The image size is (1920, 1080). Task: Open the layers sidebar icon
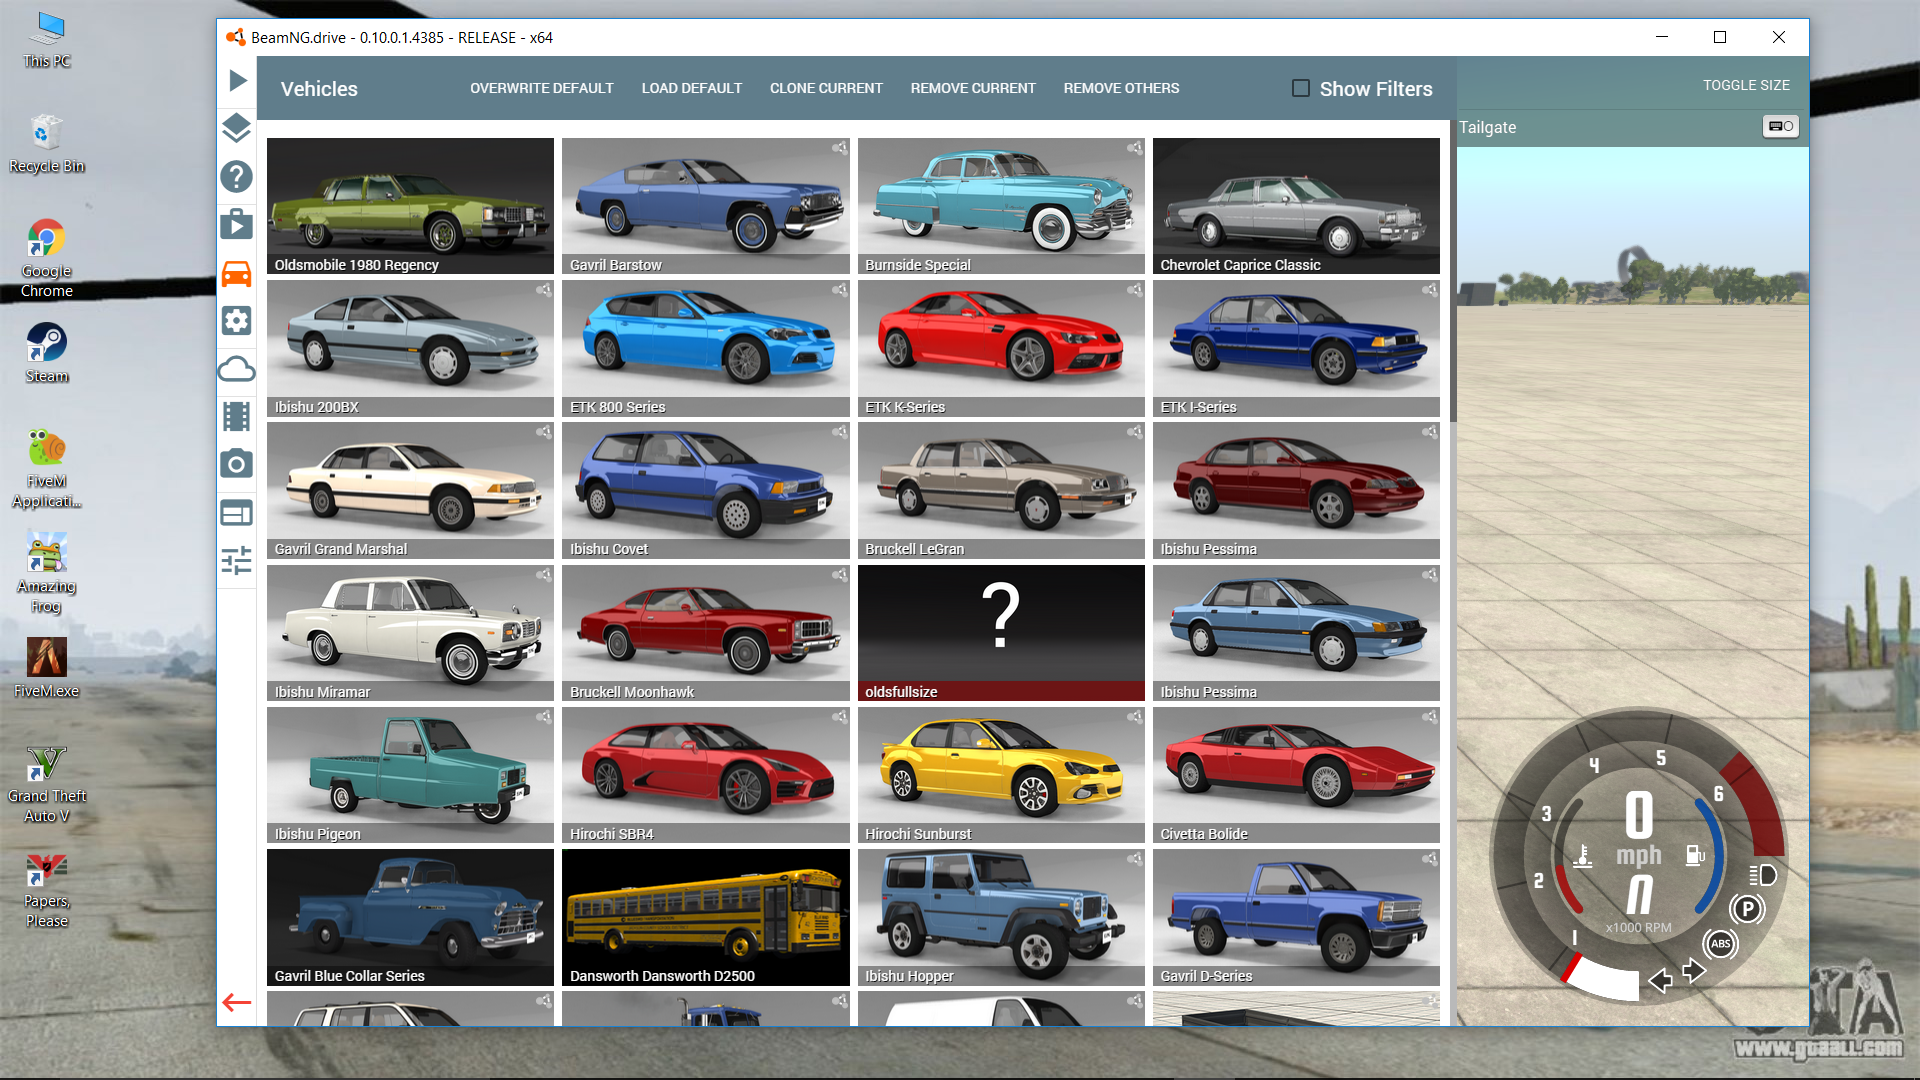coord(236,128)
